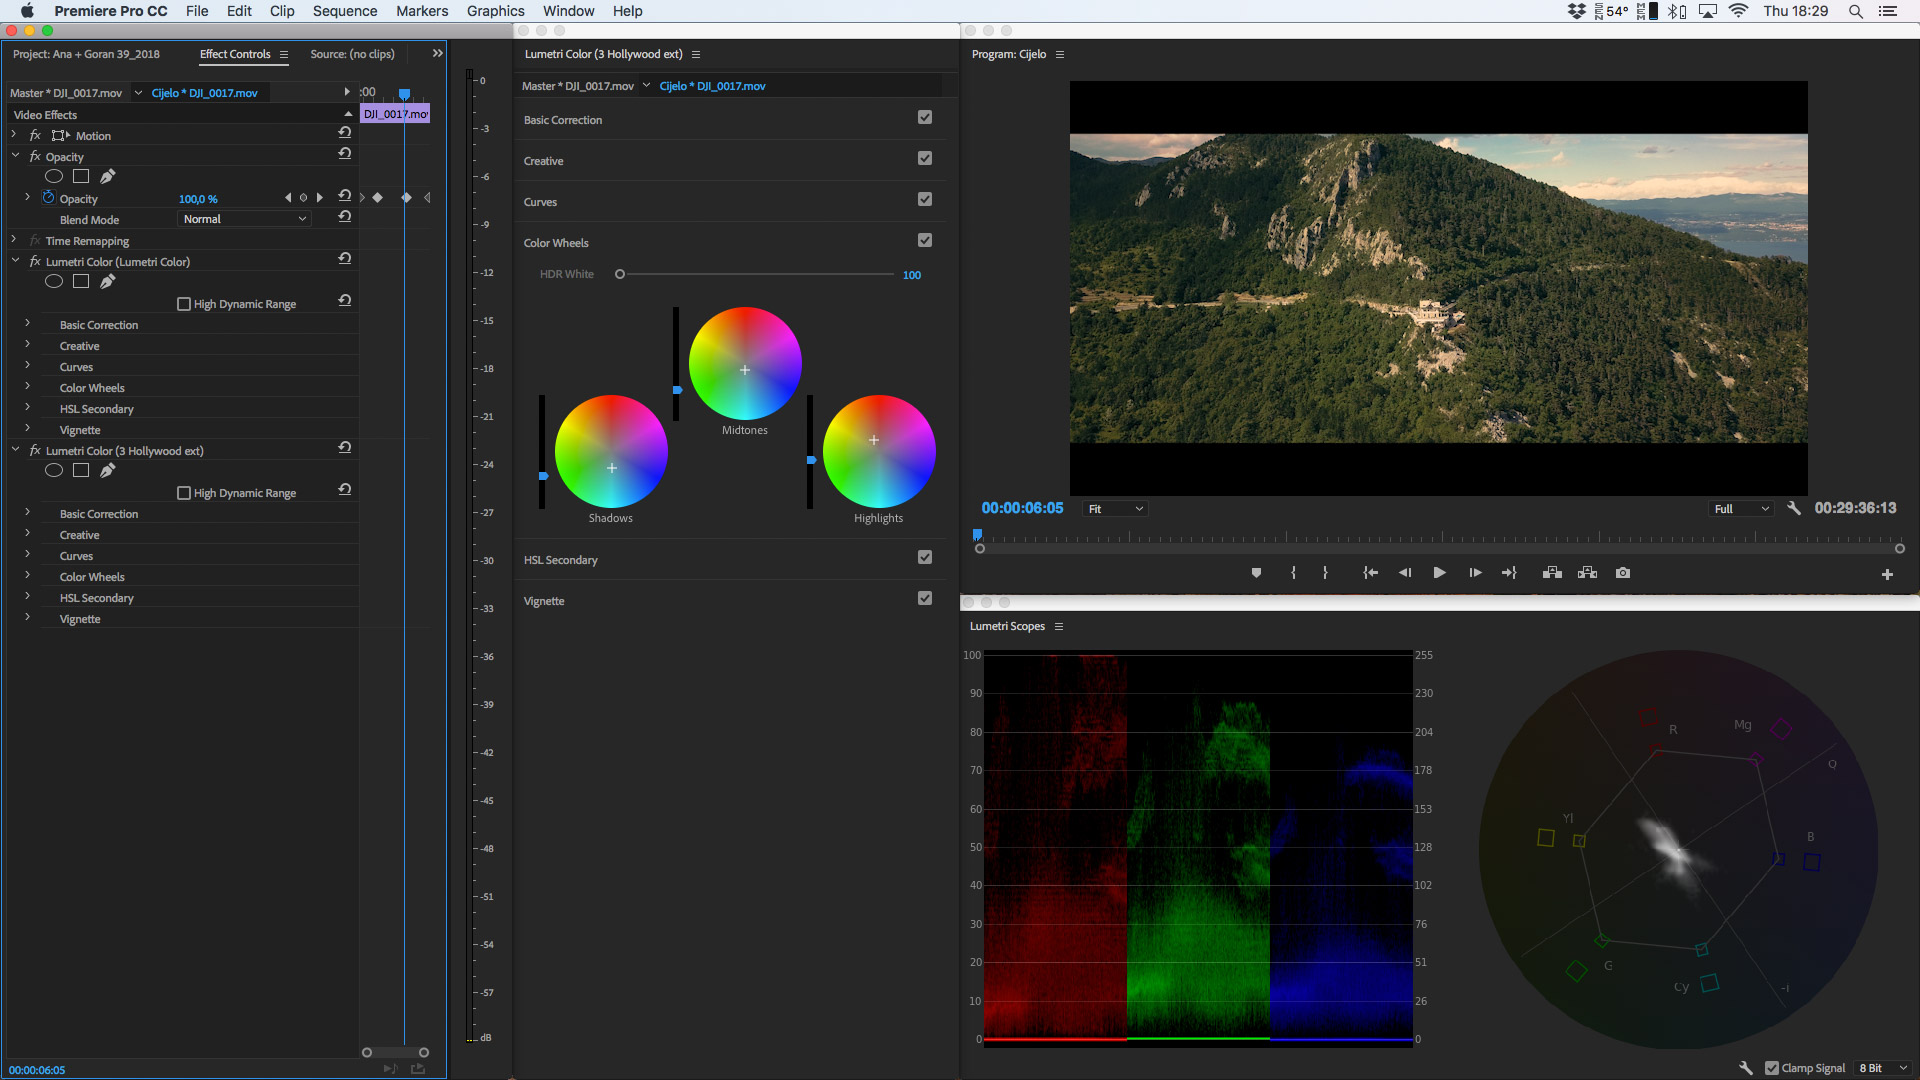Reset the Motion effect
Screen dimensions: 1920x1080
click(x=344, y=133)
